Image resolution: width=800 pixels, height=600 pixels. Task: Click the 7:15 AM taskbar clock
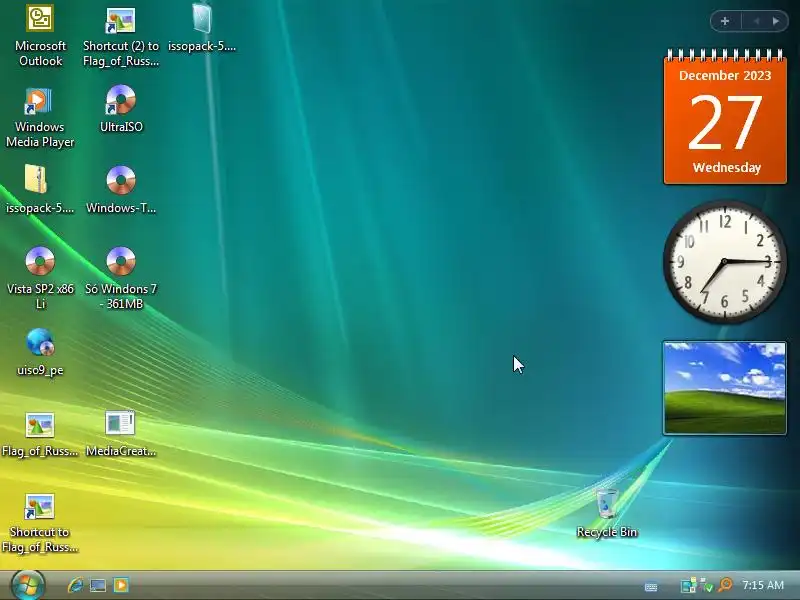pos(763,585)
